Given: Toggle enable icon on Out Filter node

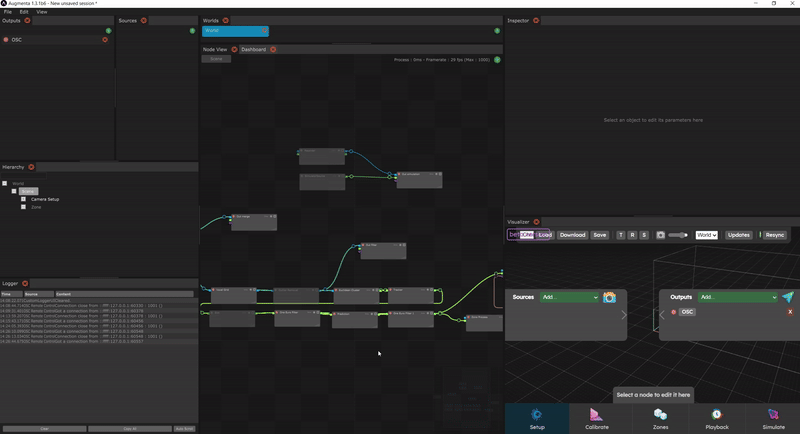Looking at the screenshot, I should 363,245.
